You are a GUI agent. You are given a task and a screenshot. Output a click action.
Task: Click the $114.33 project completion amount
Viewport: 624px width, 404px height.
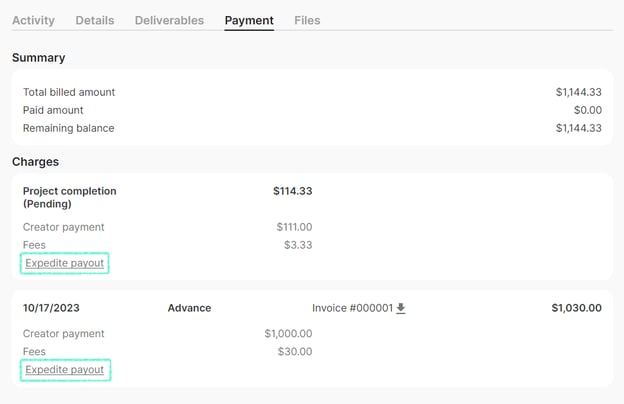point(292,191)
